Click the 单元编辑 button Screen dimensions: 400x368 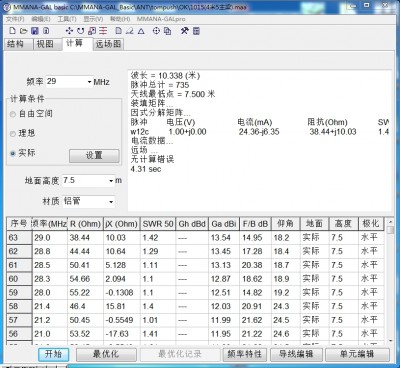point(357,354)
